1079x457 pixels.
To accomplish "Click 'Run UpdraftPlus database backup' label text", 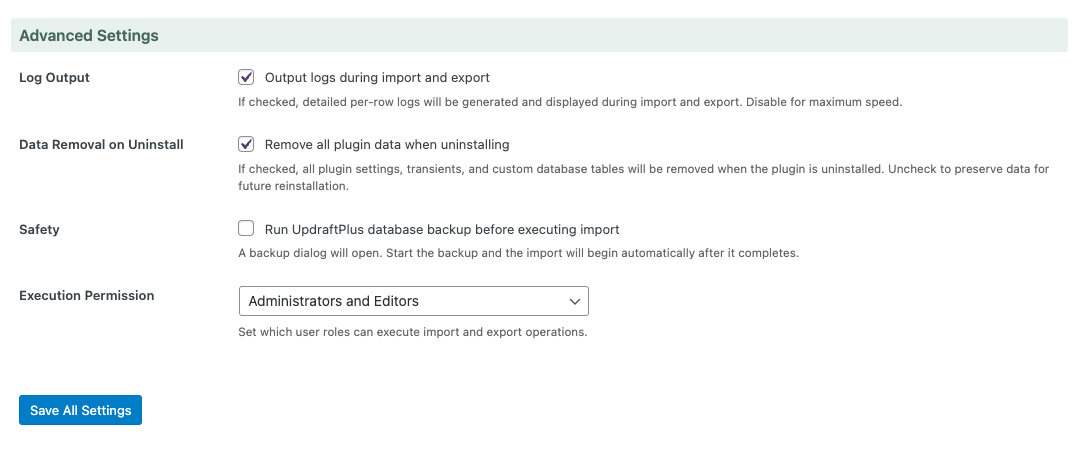I will click(x=442, y=229).
